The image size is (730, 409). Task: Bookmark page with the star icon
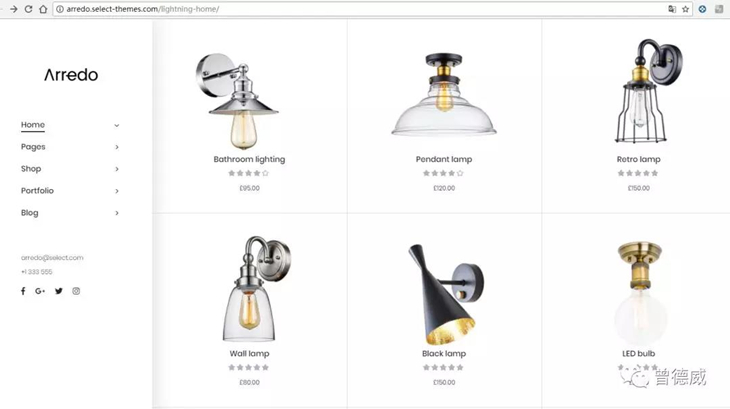[x=685, y=9]
